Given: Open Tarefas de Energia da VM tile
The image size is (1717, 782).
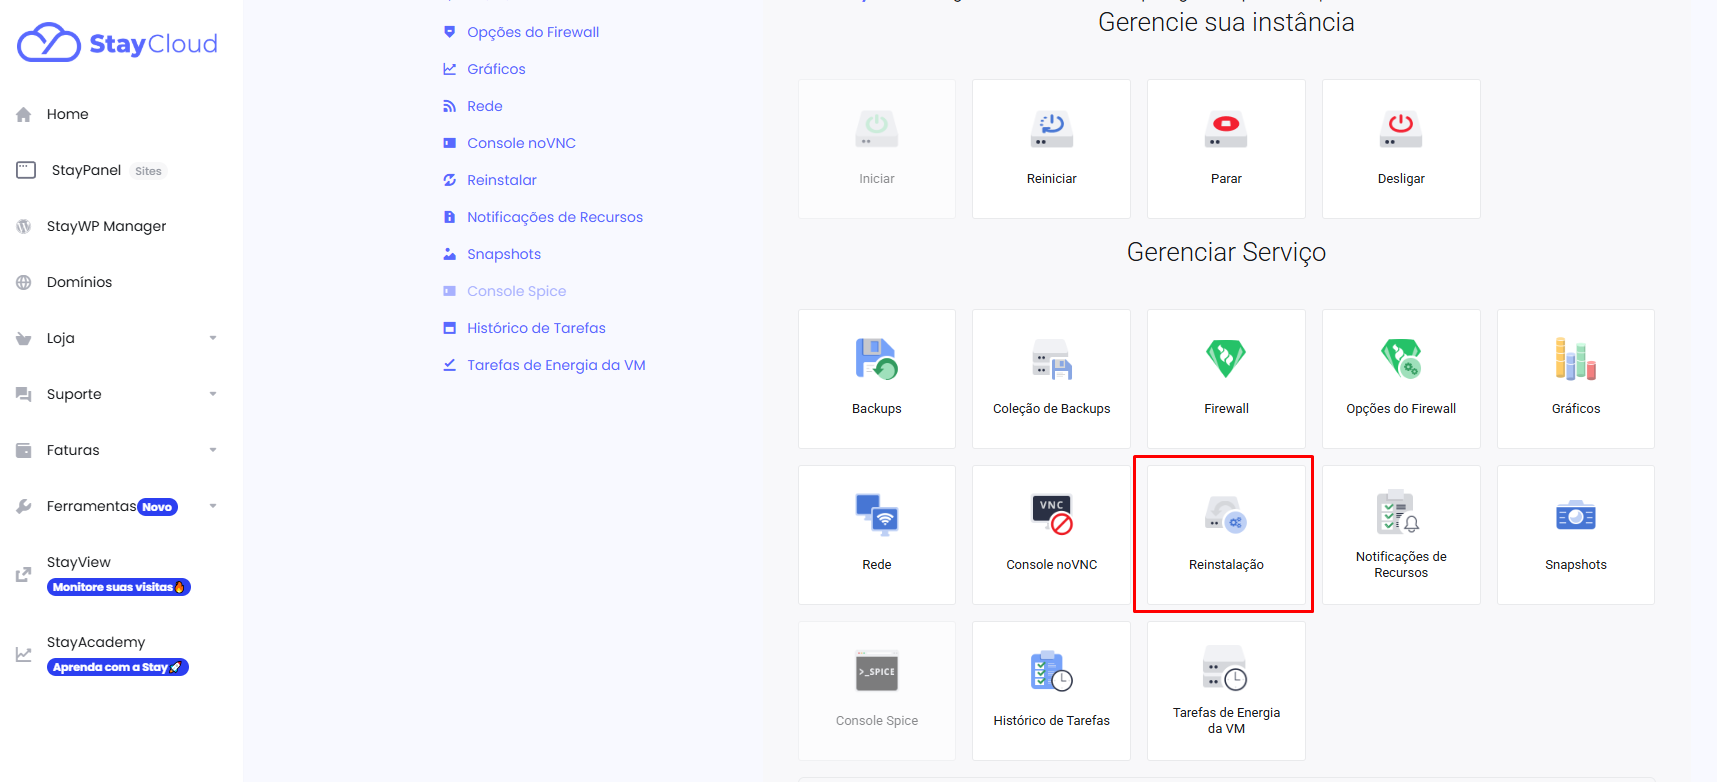Looking at the screenshot, I should [x=1226, y=691].
